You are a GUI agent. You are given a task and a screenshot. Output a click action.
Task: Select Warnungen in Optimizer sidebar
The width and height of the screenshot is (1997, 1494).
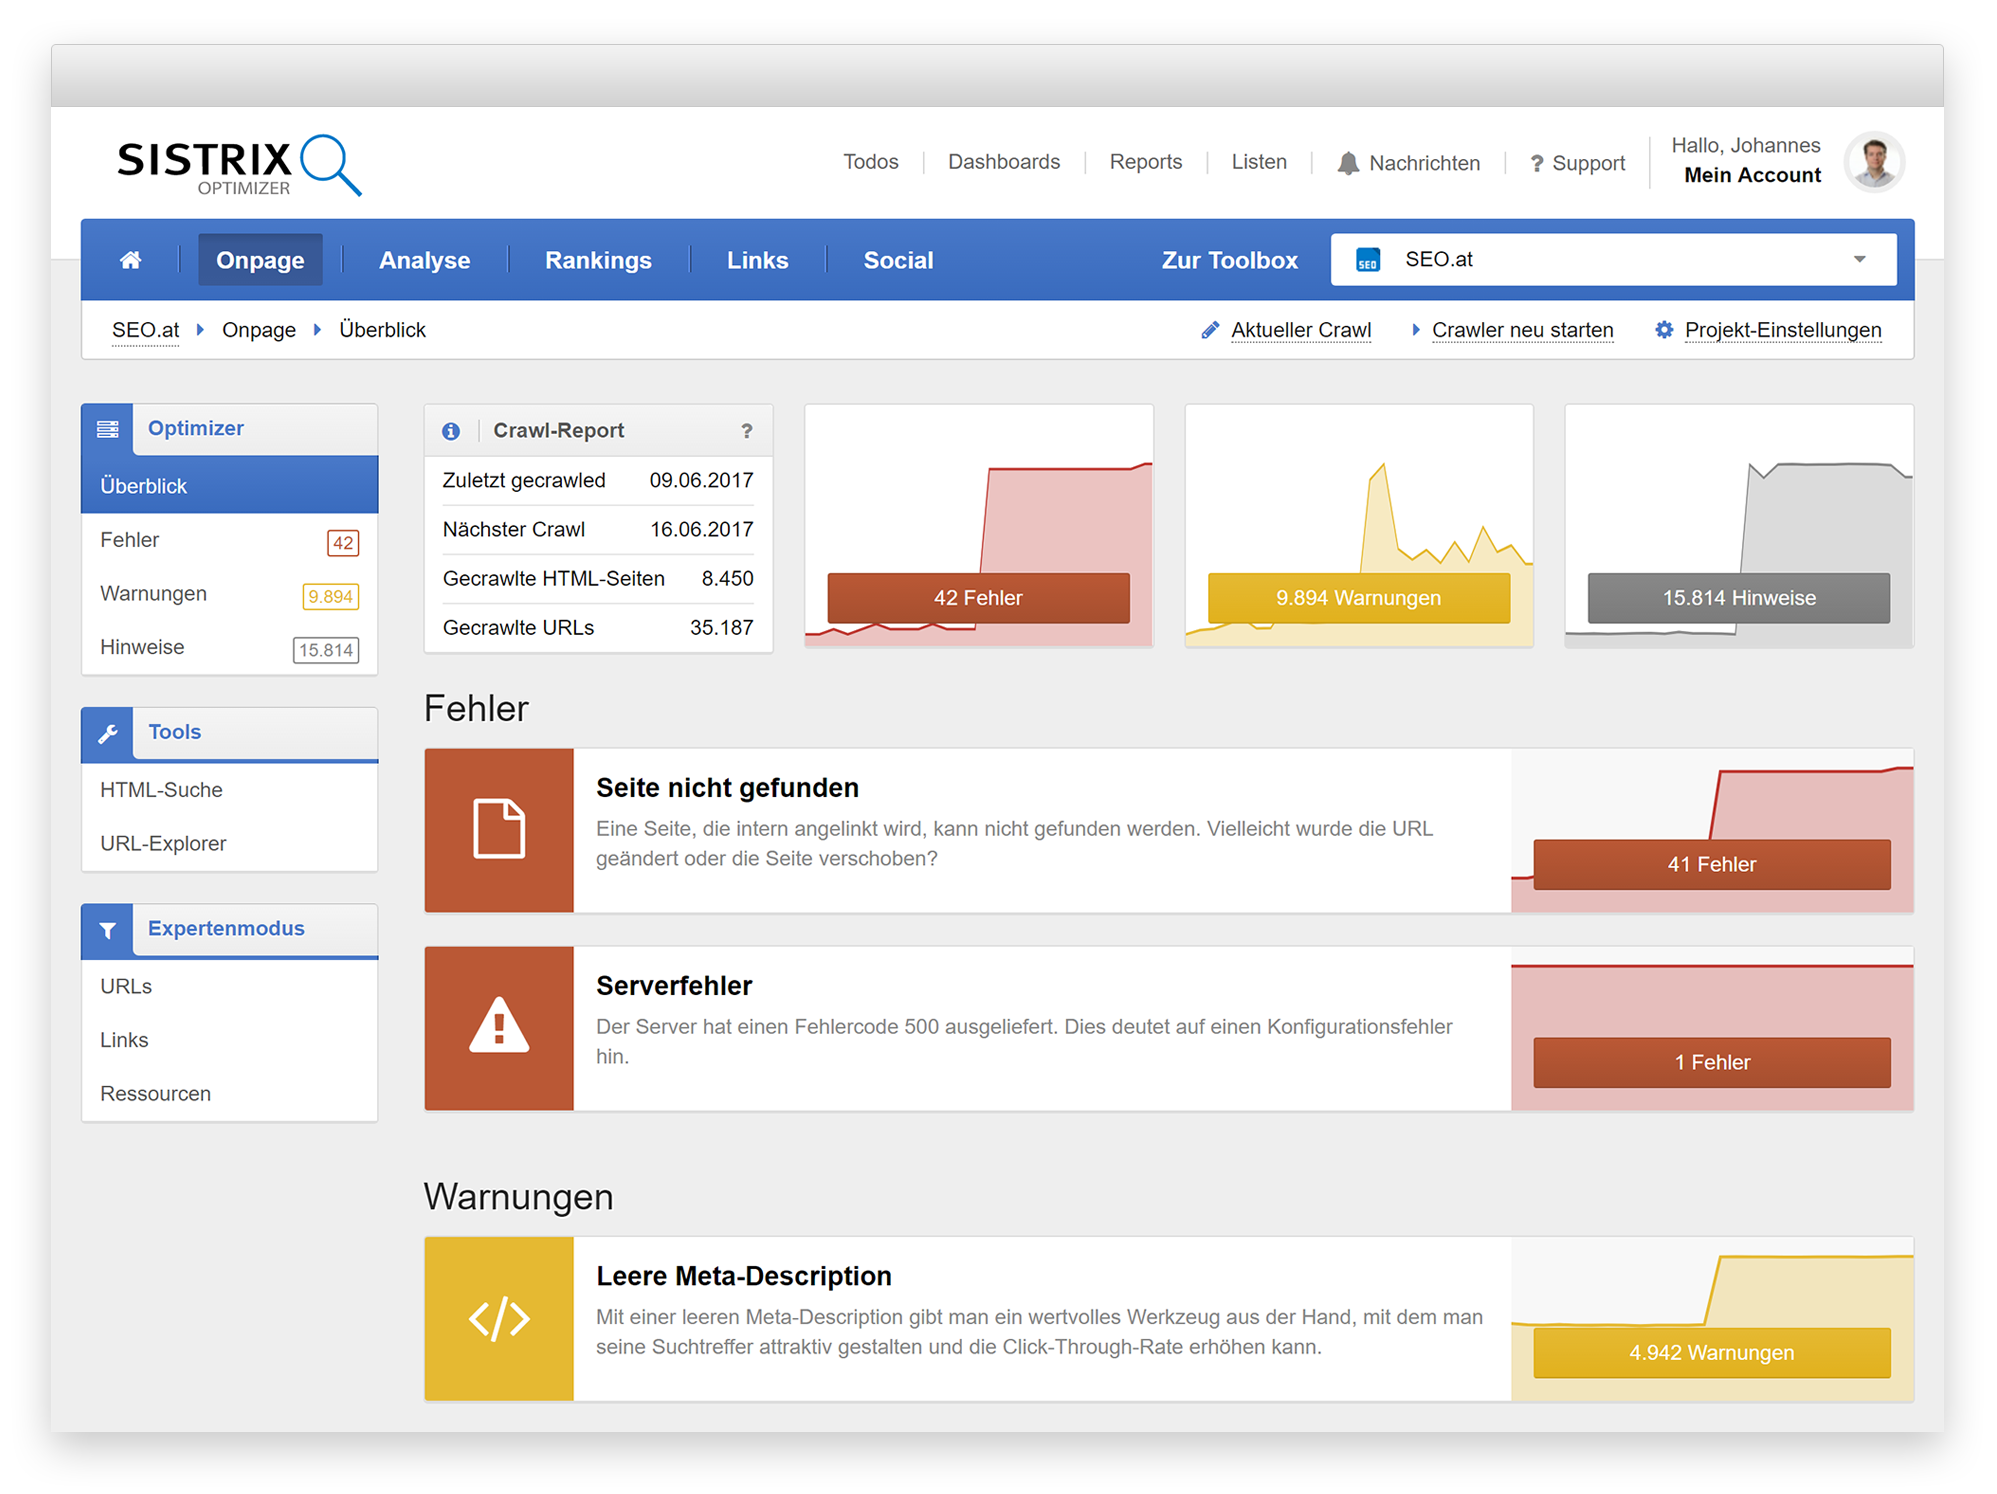pos(154,594)
